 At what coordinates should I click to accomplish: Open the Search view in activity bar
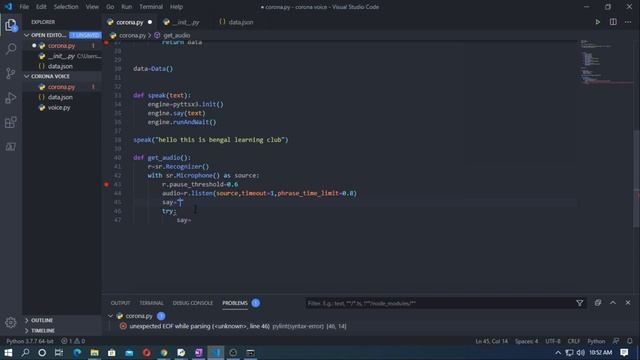tap(11, 49)
